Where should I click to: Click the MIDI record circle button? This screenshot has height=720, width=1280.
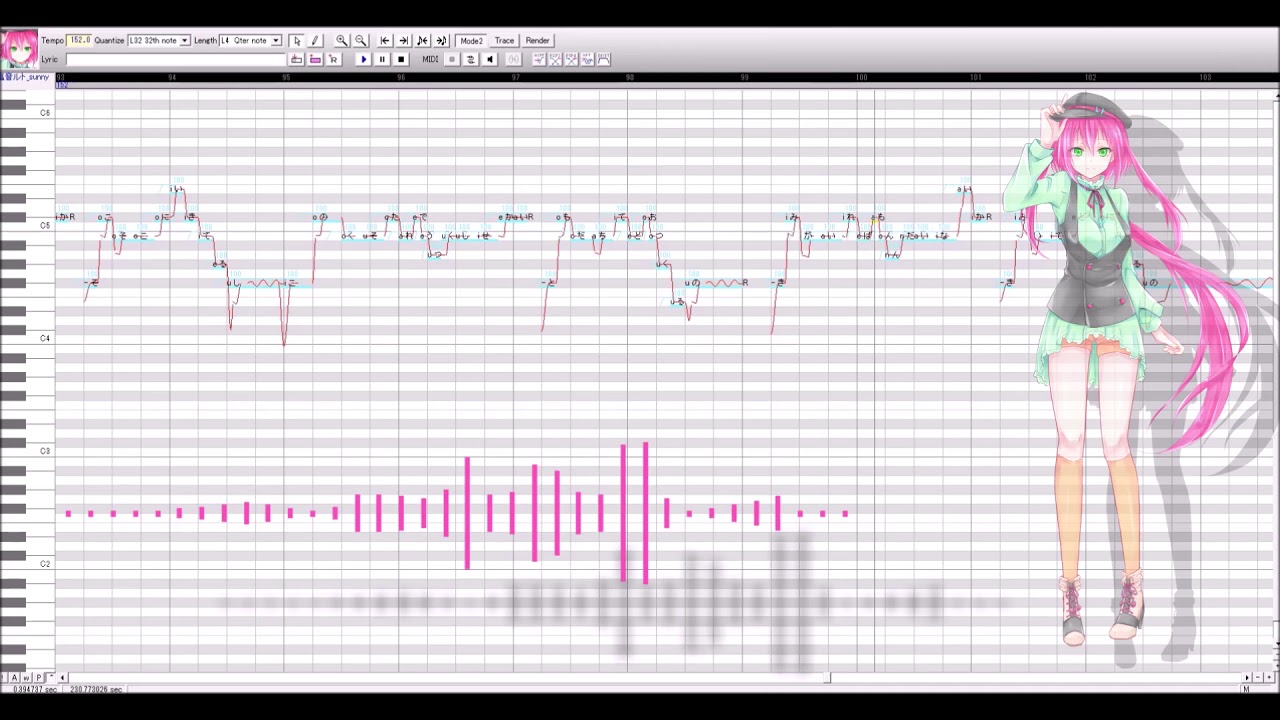(x=452, y=60)
